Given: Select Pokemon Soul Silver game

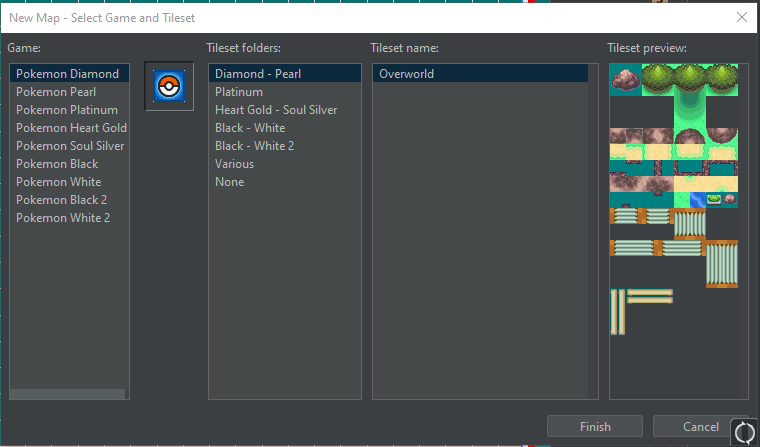Looking at the screenshot, I should pyautogui.click(x=69, y=146).
